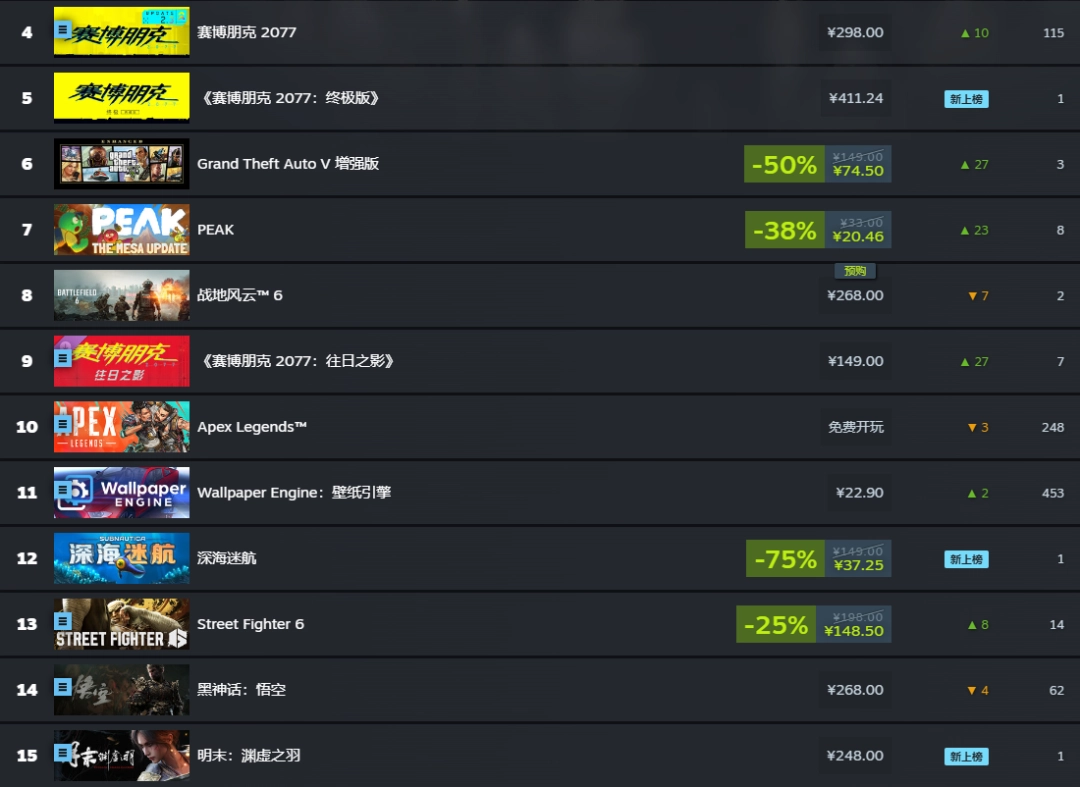Click the blue list icon on the Street Fighter 6 thumbnail
Image resolution: width=1080 pixels, height=787 pixels.
[x=63, y=622]
